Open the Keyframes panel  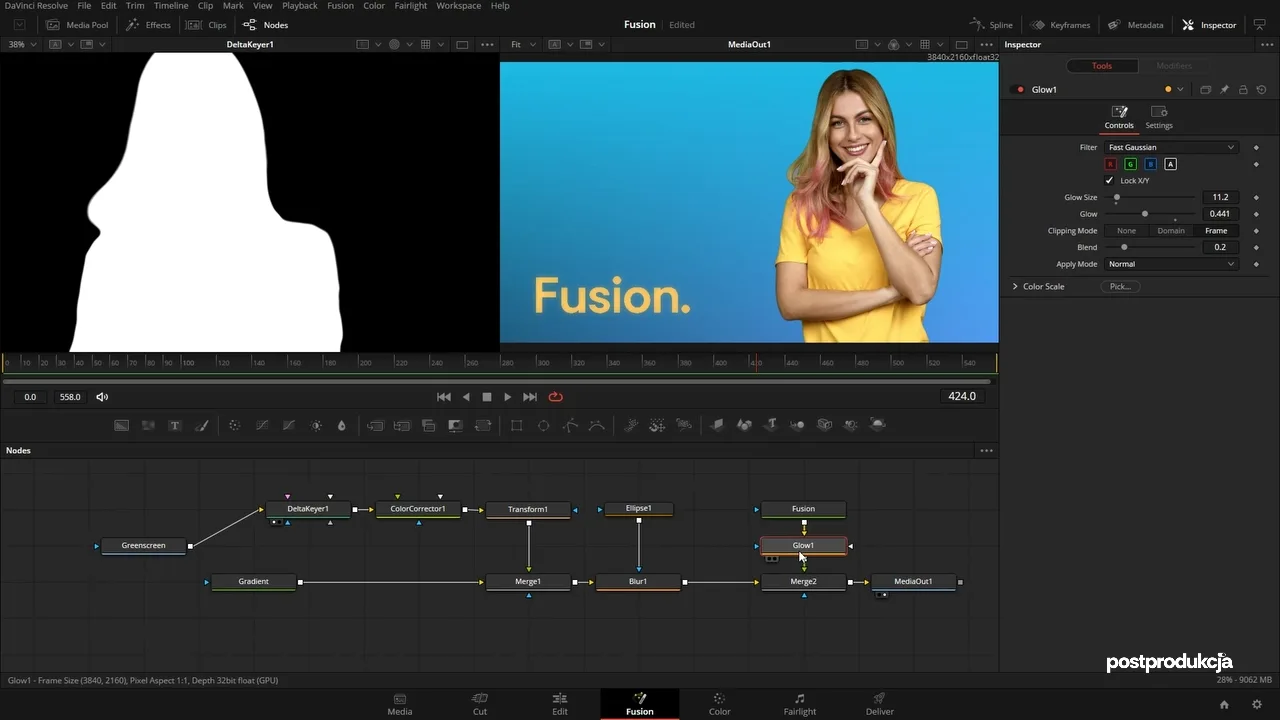[1061, 25]
